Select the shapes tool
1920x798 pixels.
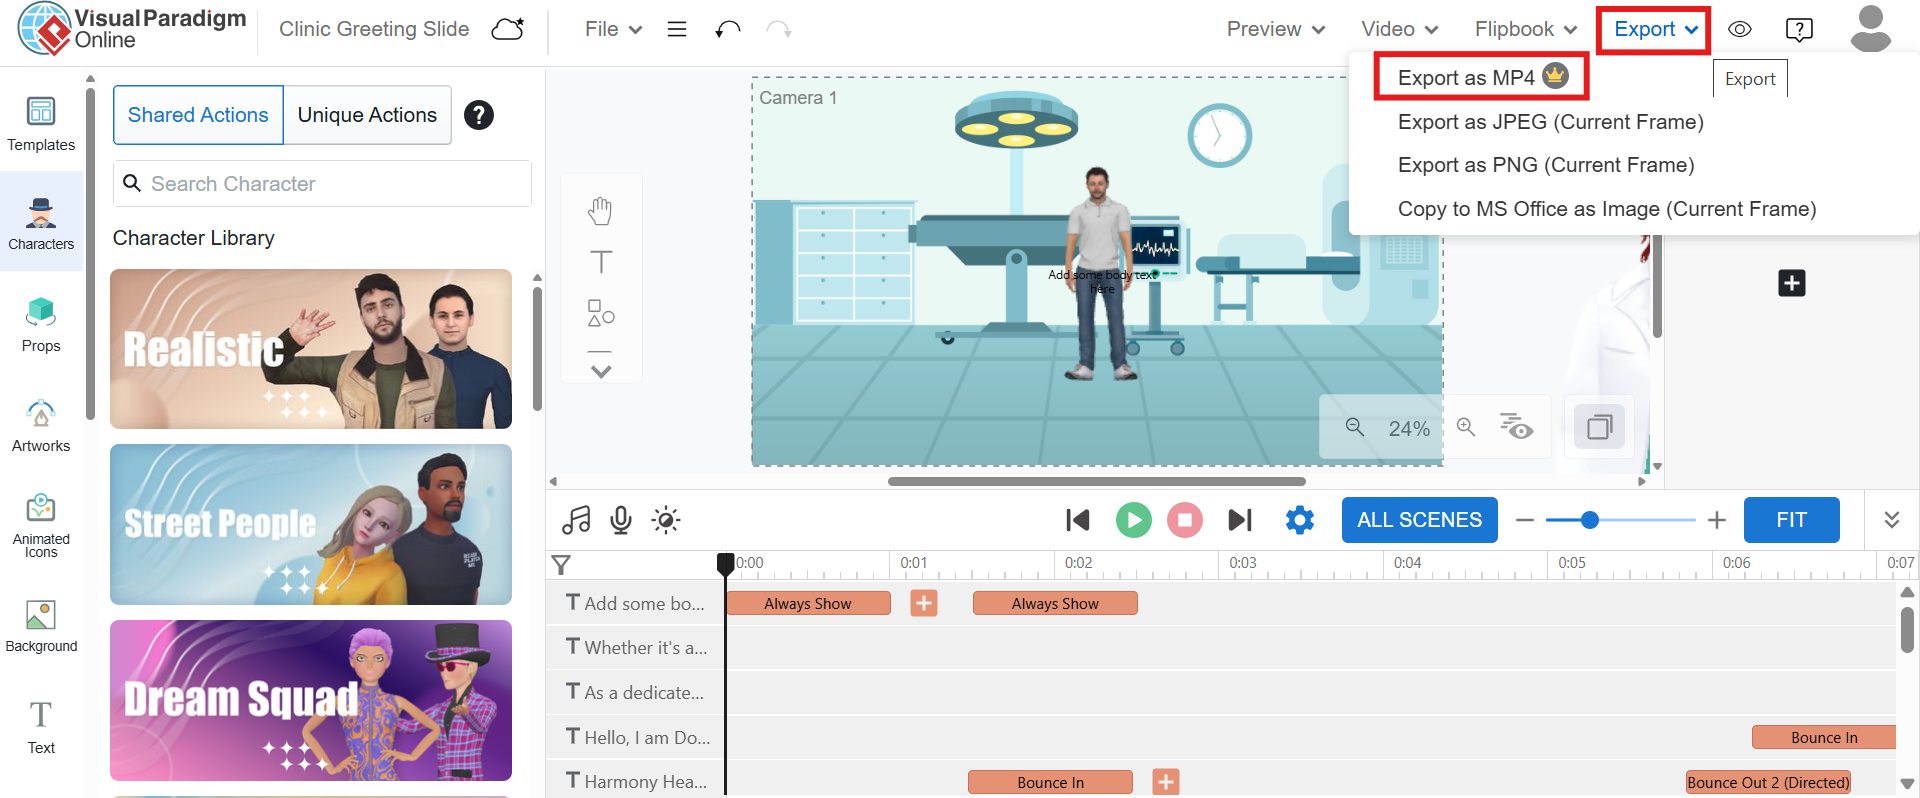click(601, 313)
